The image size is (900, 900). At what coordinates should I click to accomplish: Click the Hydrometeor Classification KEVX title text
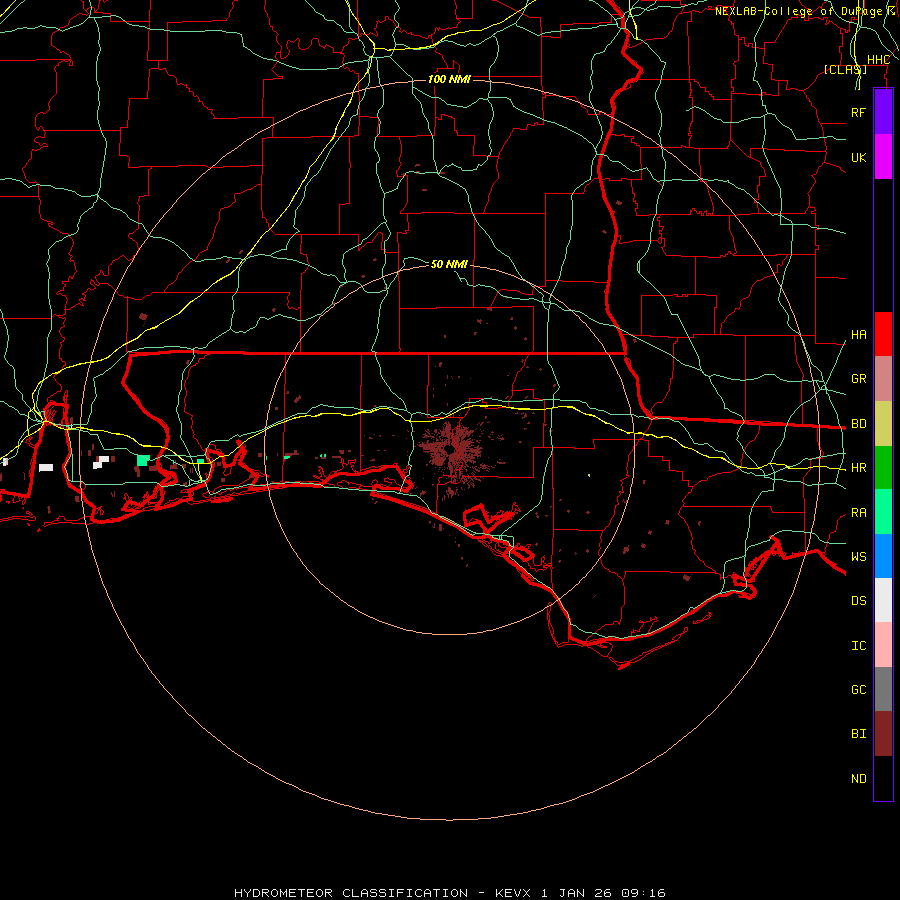click(x=449, y=893)
